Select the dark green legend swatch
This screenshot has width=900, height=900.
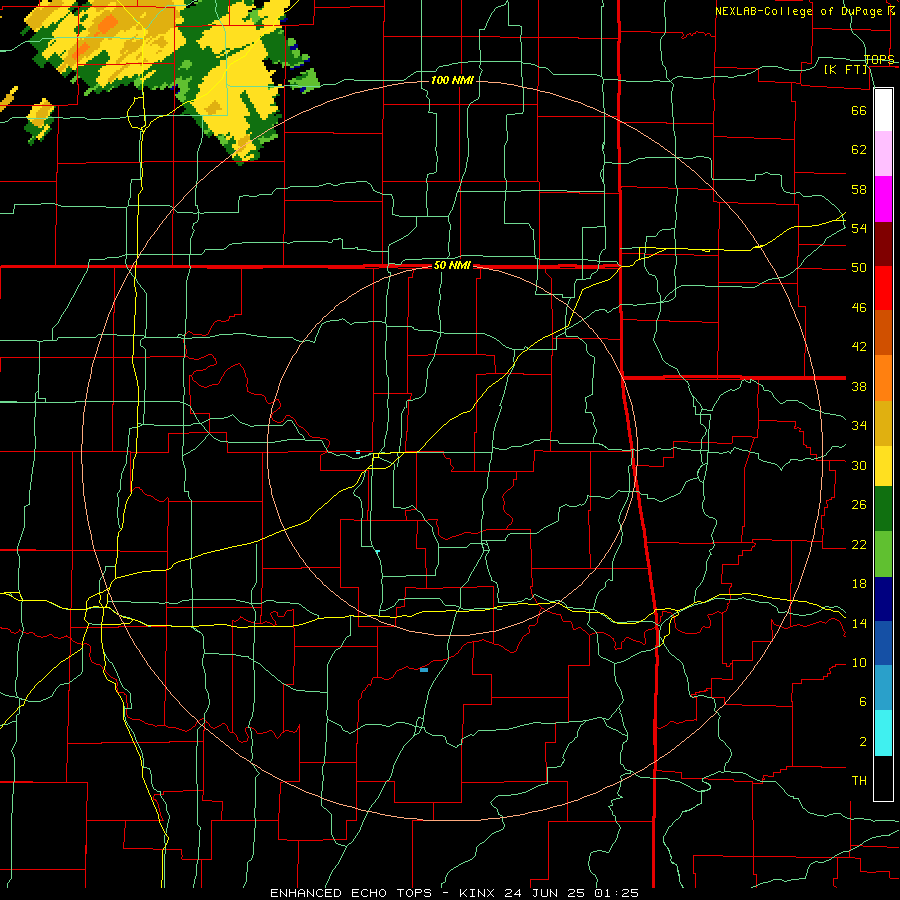pos(883,509)
